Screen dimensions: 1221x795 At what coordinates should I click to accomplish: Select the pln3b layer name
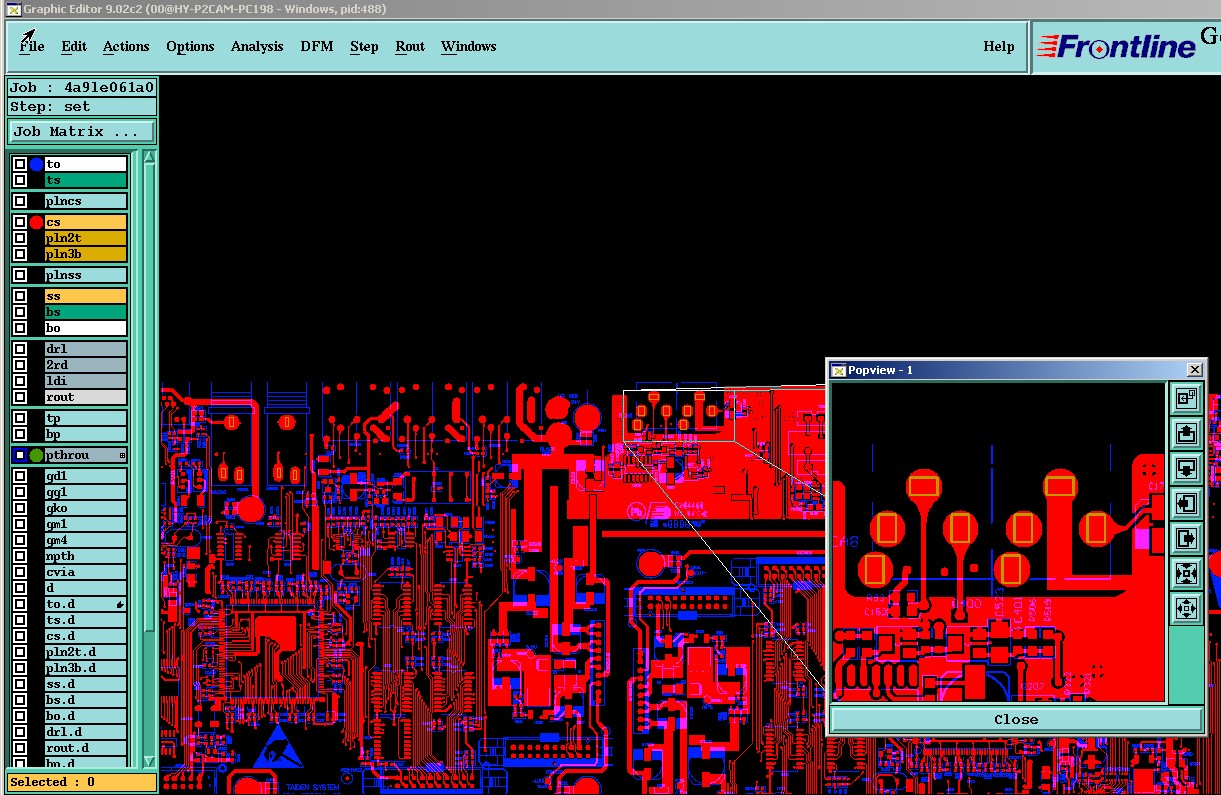[86, 254]
